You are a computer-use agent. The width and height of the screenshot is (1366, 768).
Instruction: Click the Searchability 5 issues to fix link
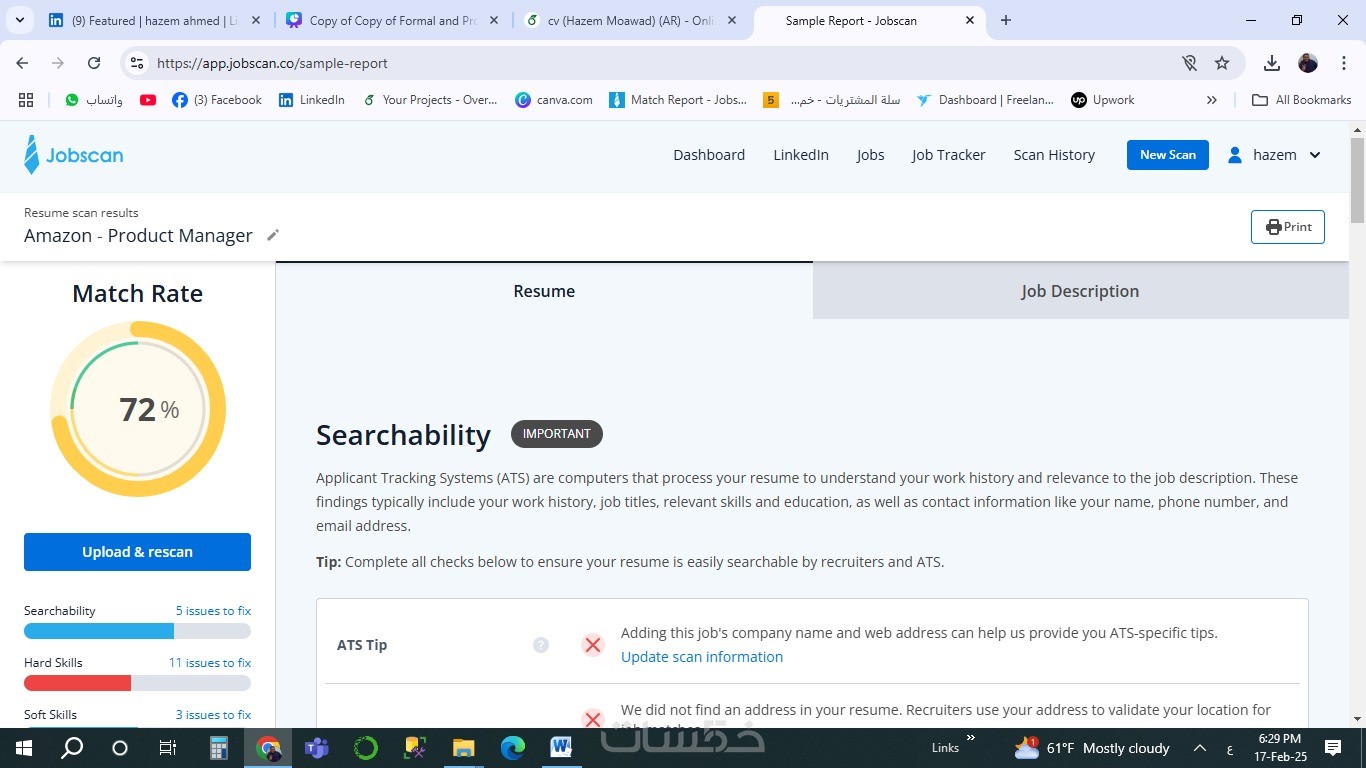pyautogui.click(x=213, y=611)
